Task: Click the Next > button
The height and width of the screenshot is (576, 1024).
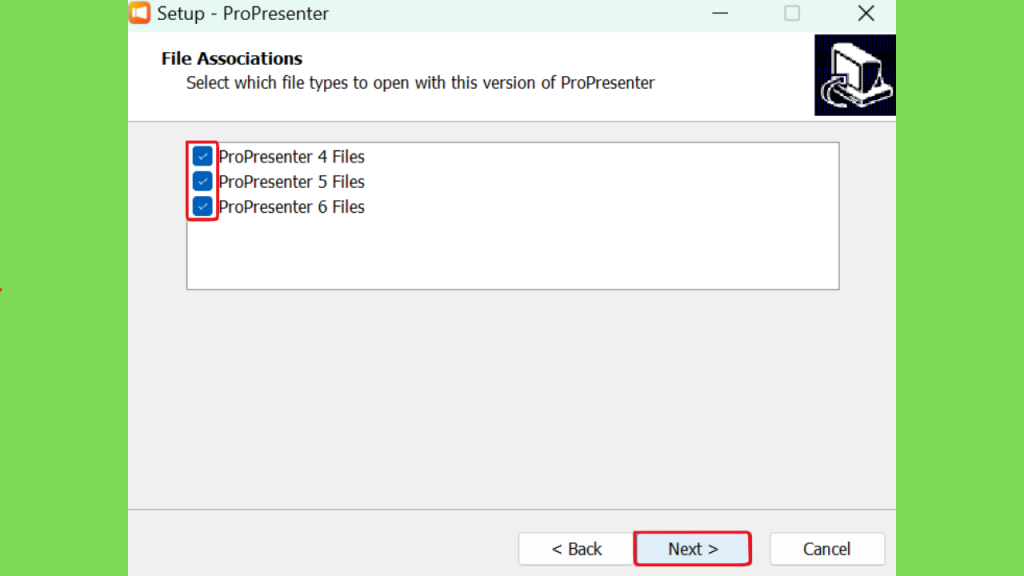Action: point(692,549)
